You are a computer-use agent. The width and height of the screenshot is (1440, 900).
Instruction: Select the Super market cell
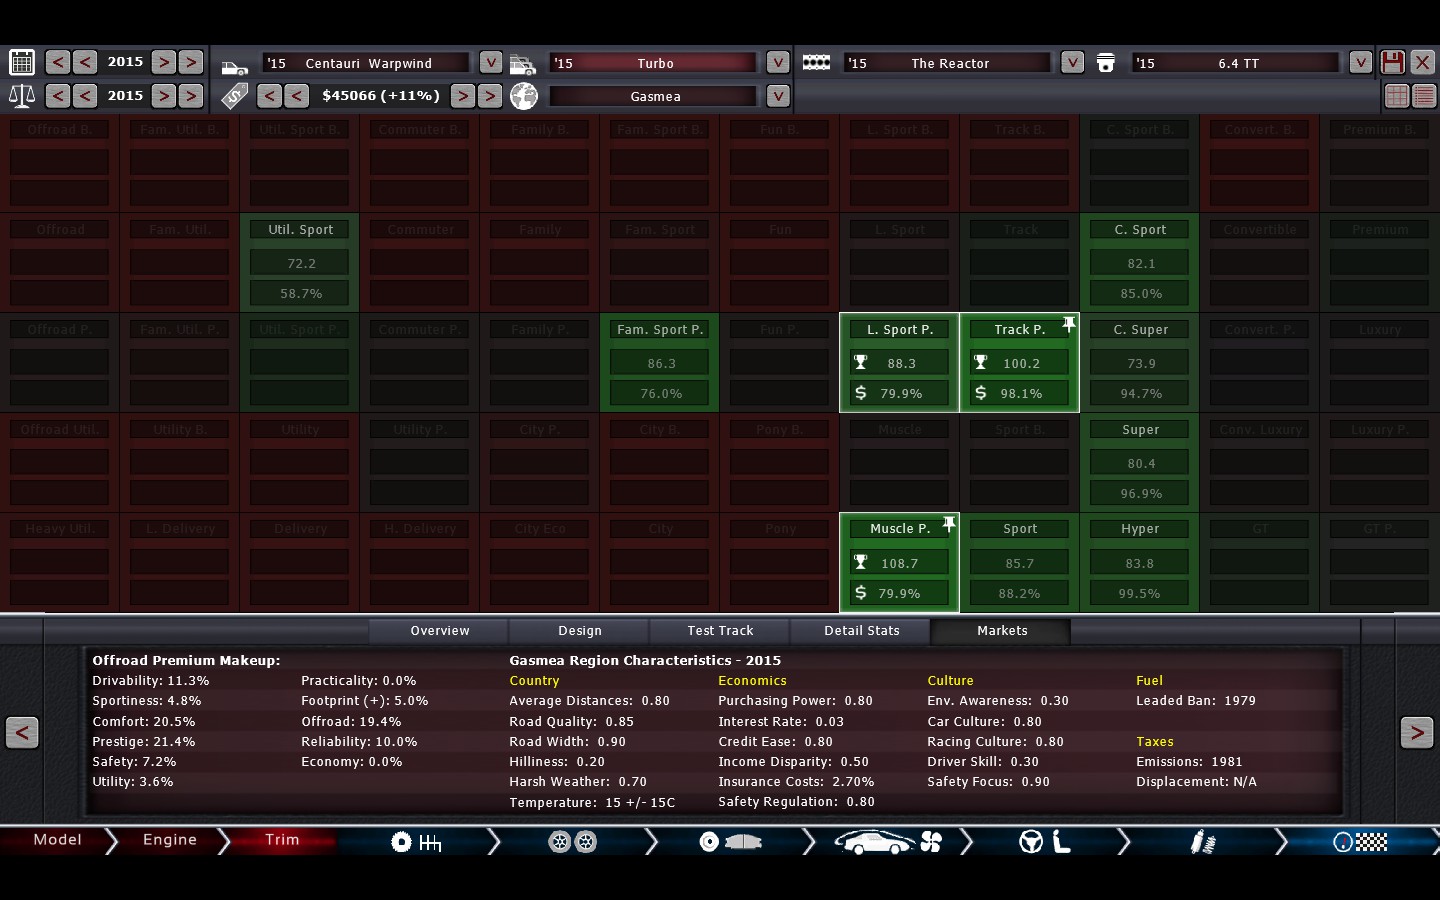1140,463
